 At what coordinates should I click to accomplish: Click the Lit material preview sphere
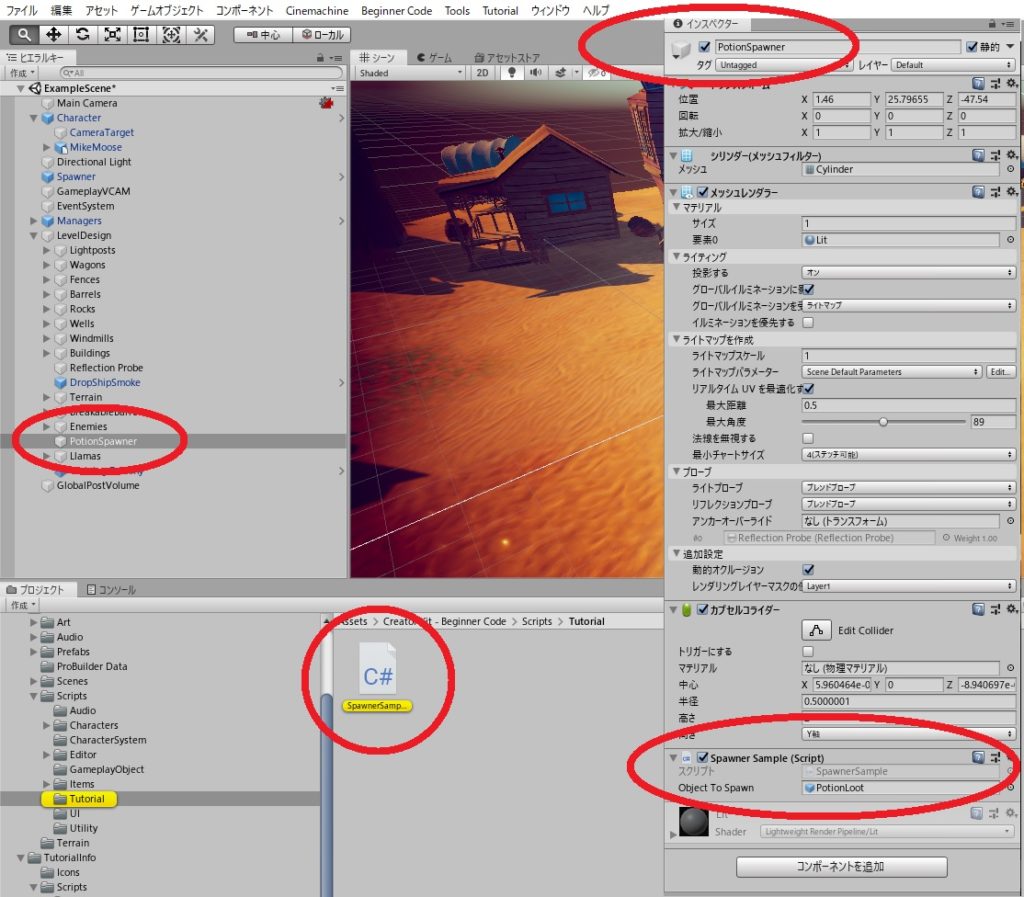click(x=694, y=822)
